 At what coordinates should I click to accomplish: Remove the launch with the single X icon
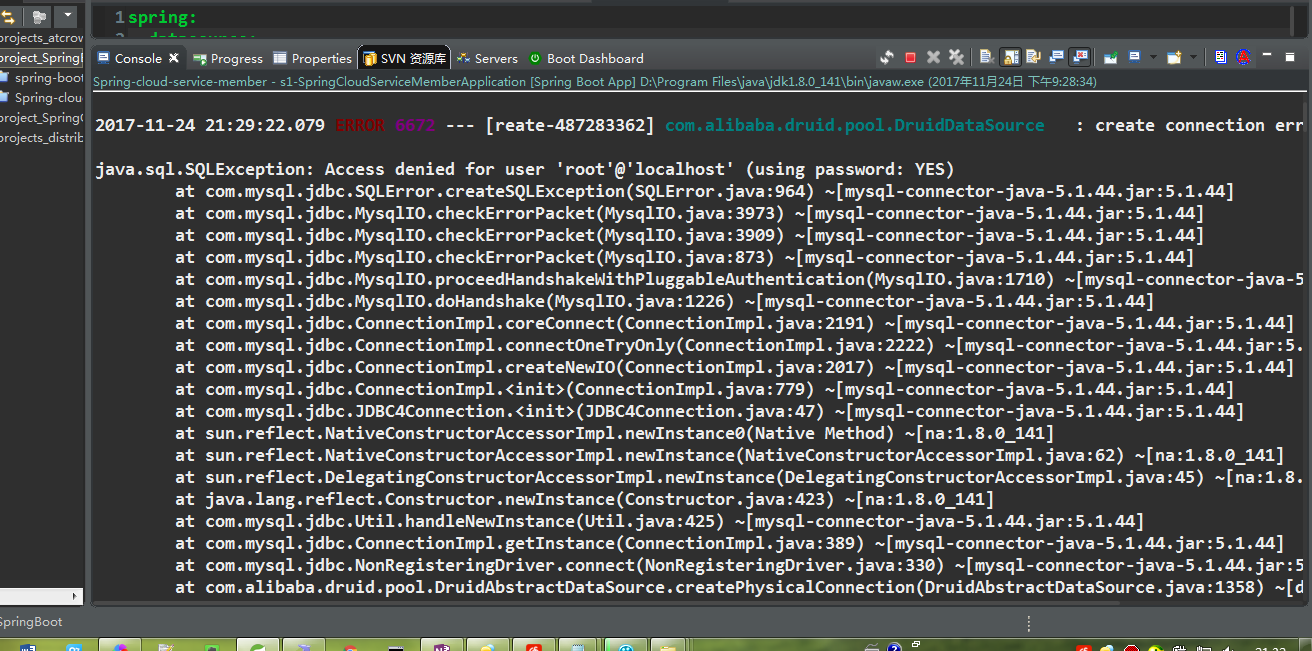pos(933,57)
